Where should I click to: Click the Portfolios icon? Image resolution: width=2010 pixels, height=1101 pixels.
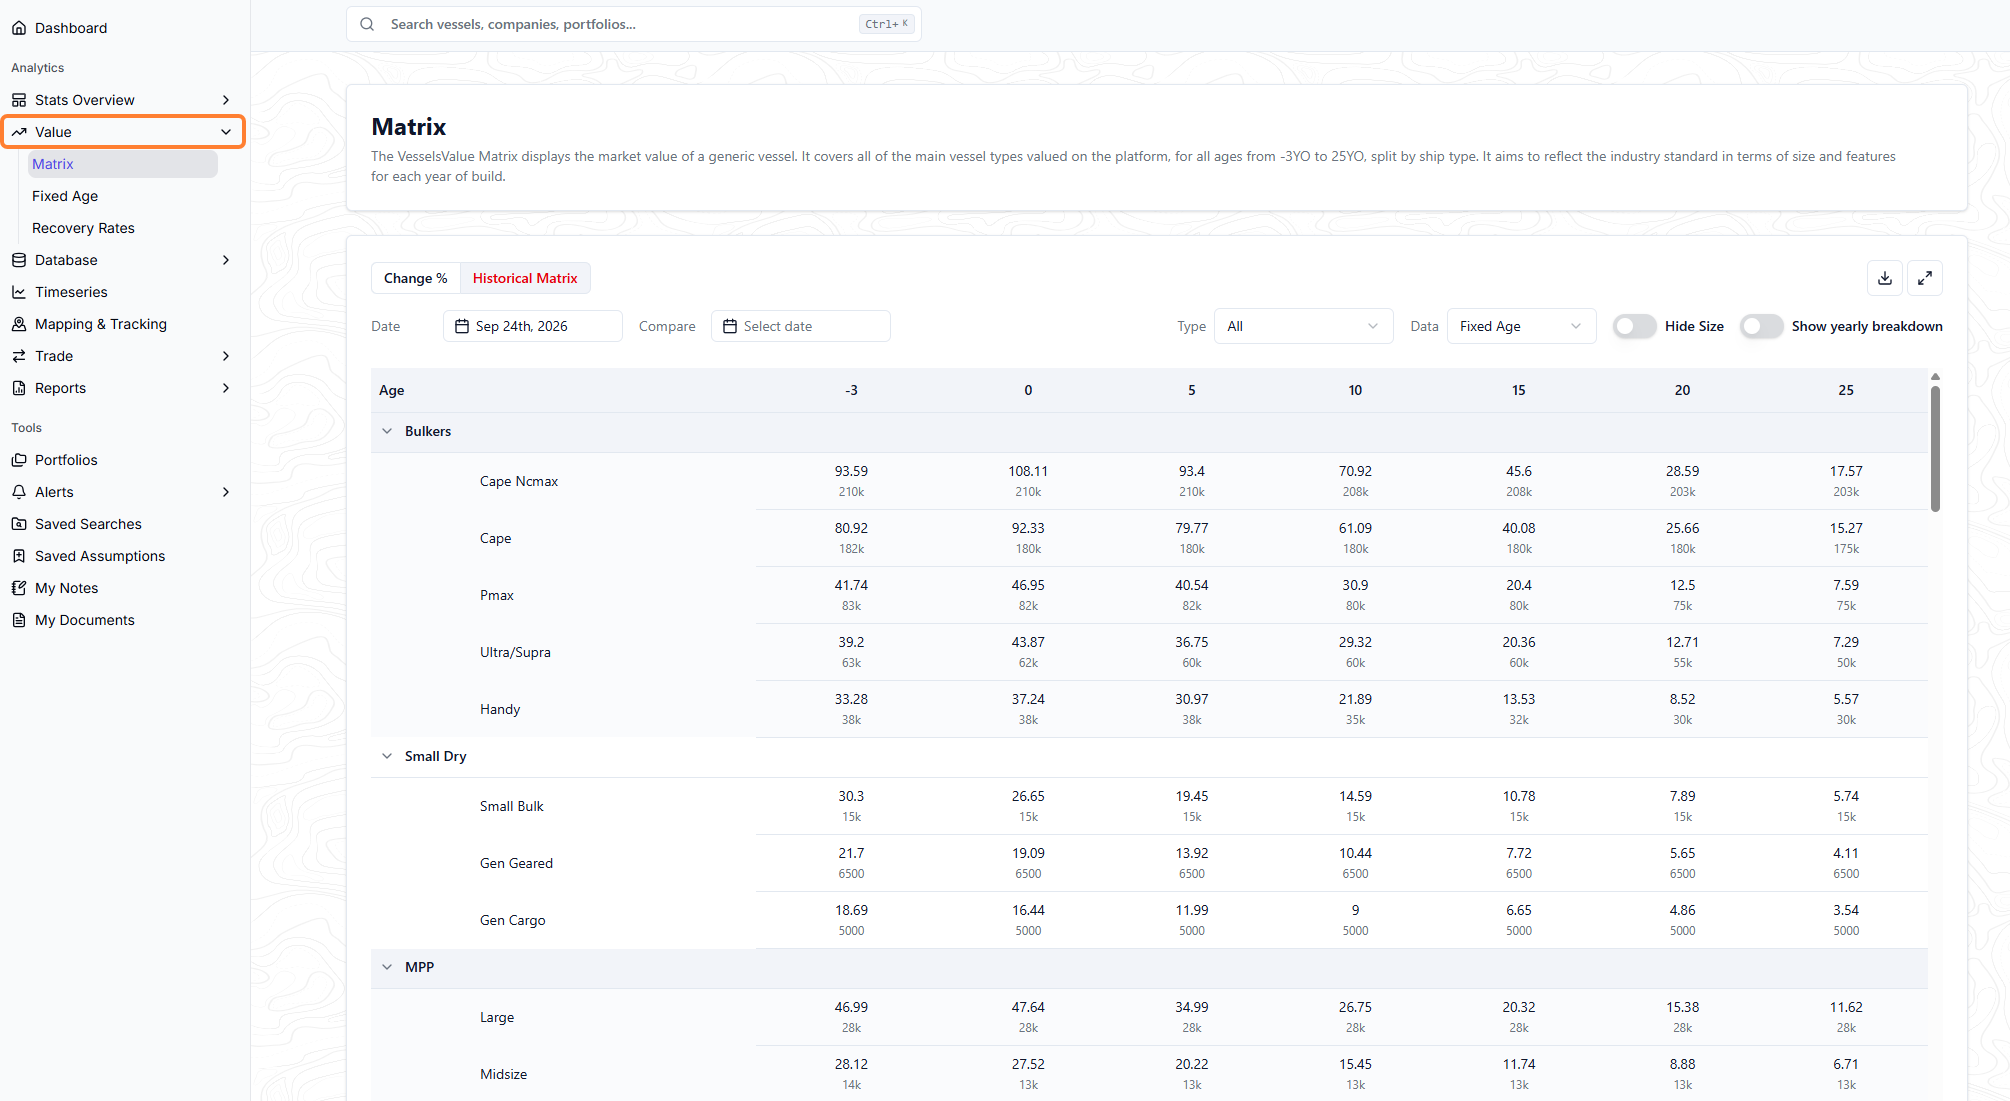pos(19,460)
